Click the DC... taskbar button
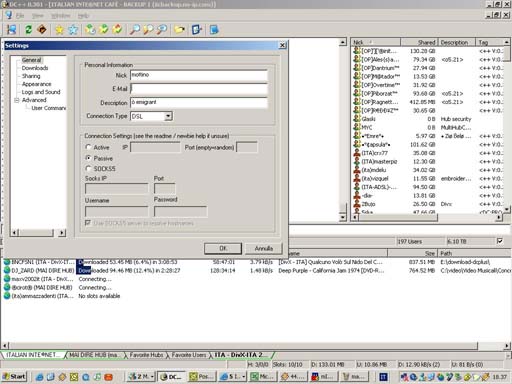 (x=171, y=377)
